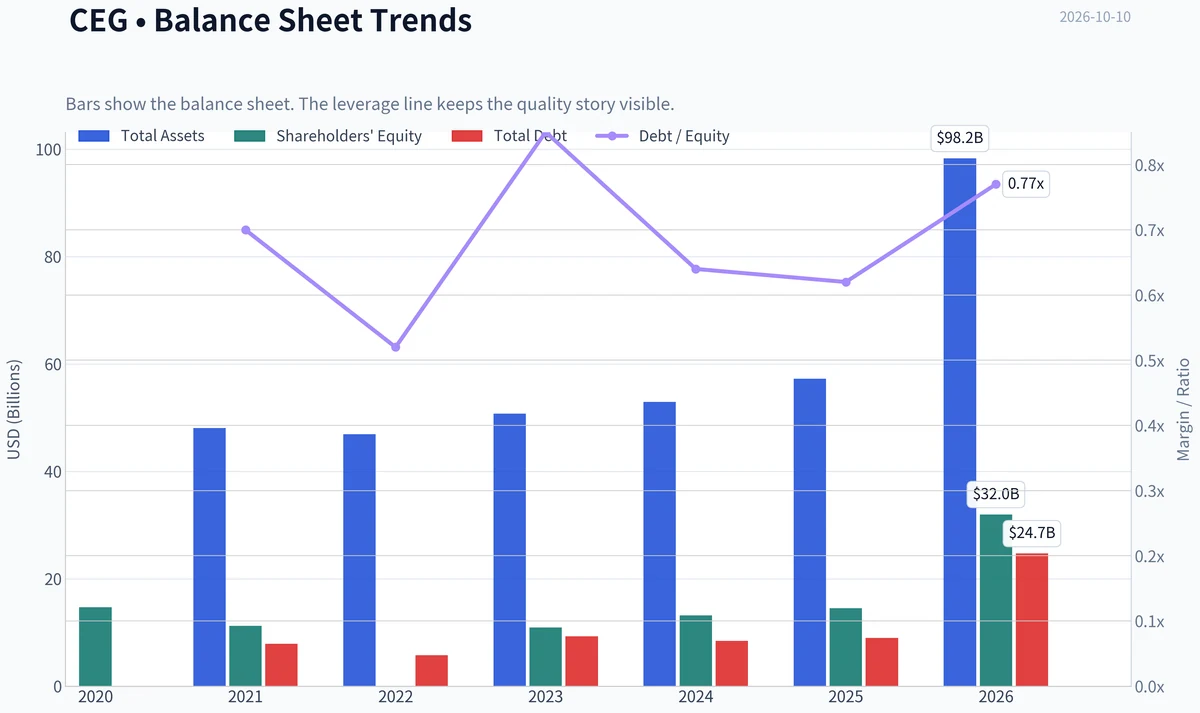Toggle the Total Assets legend entry
The width and height of the screenshot is (1200, 713).
pos(141,136)
